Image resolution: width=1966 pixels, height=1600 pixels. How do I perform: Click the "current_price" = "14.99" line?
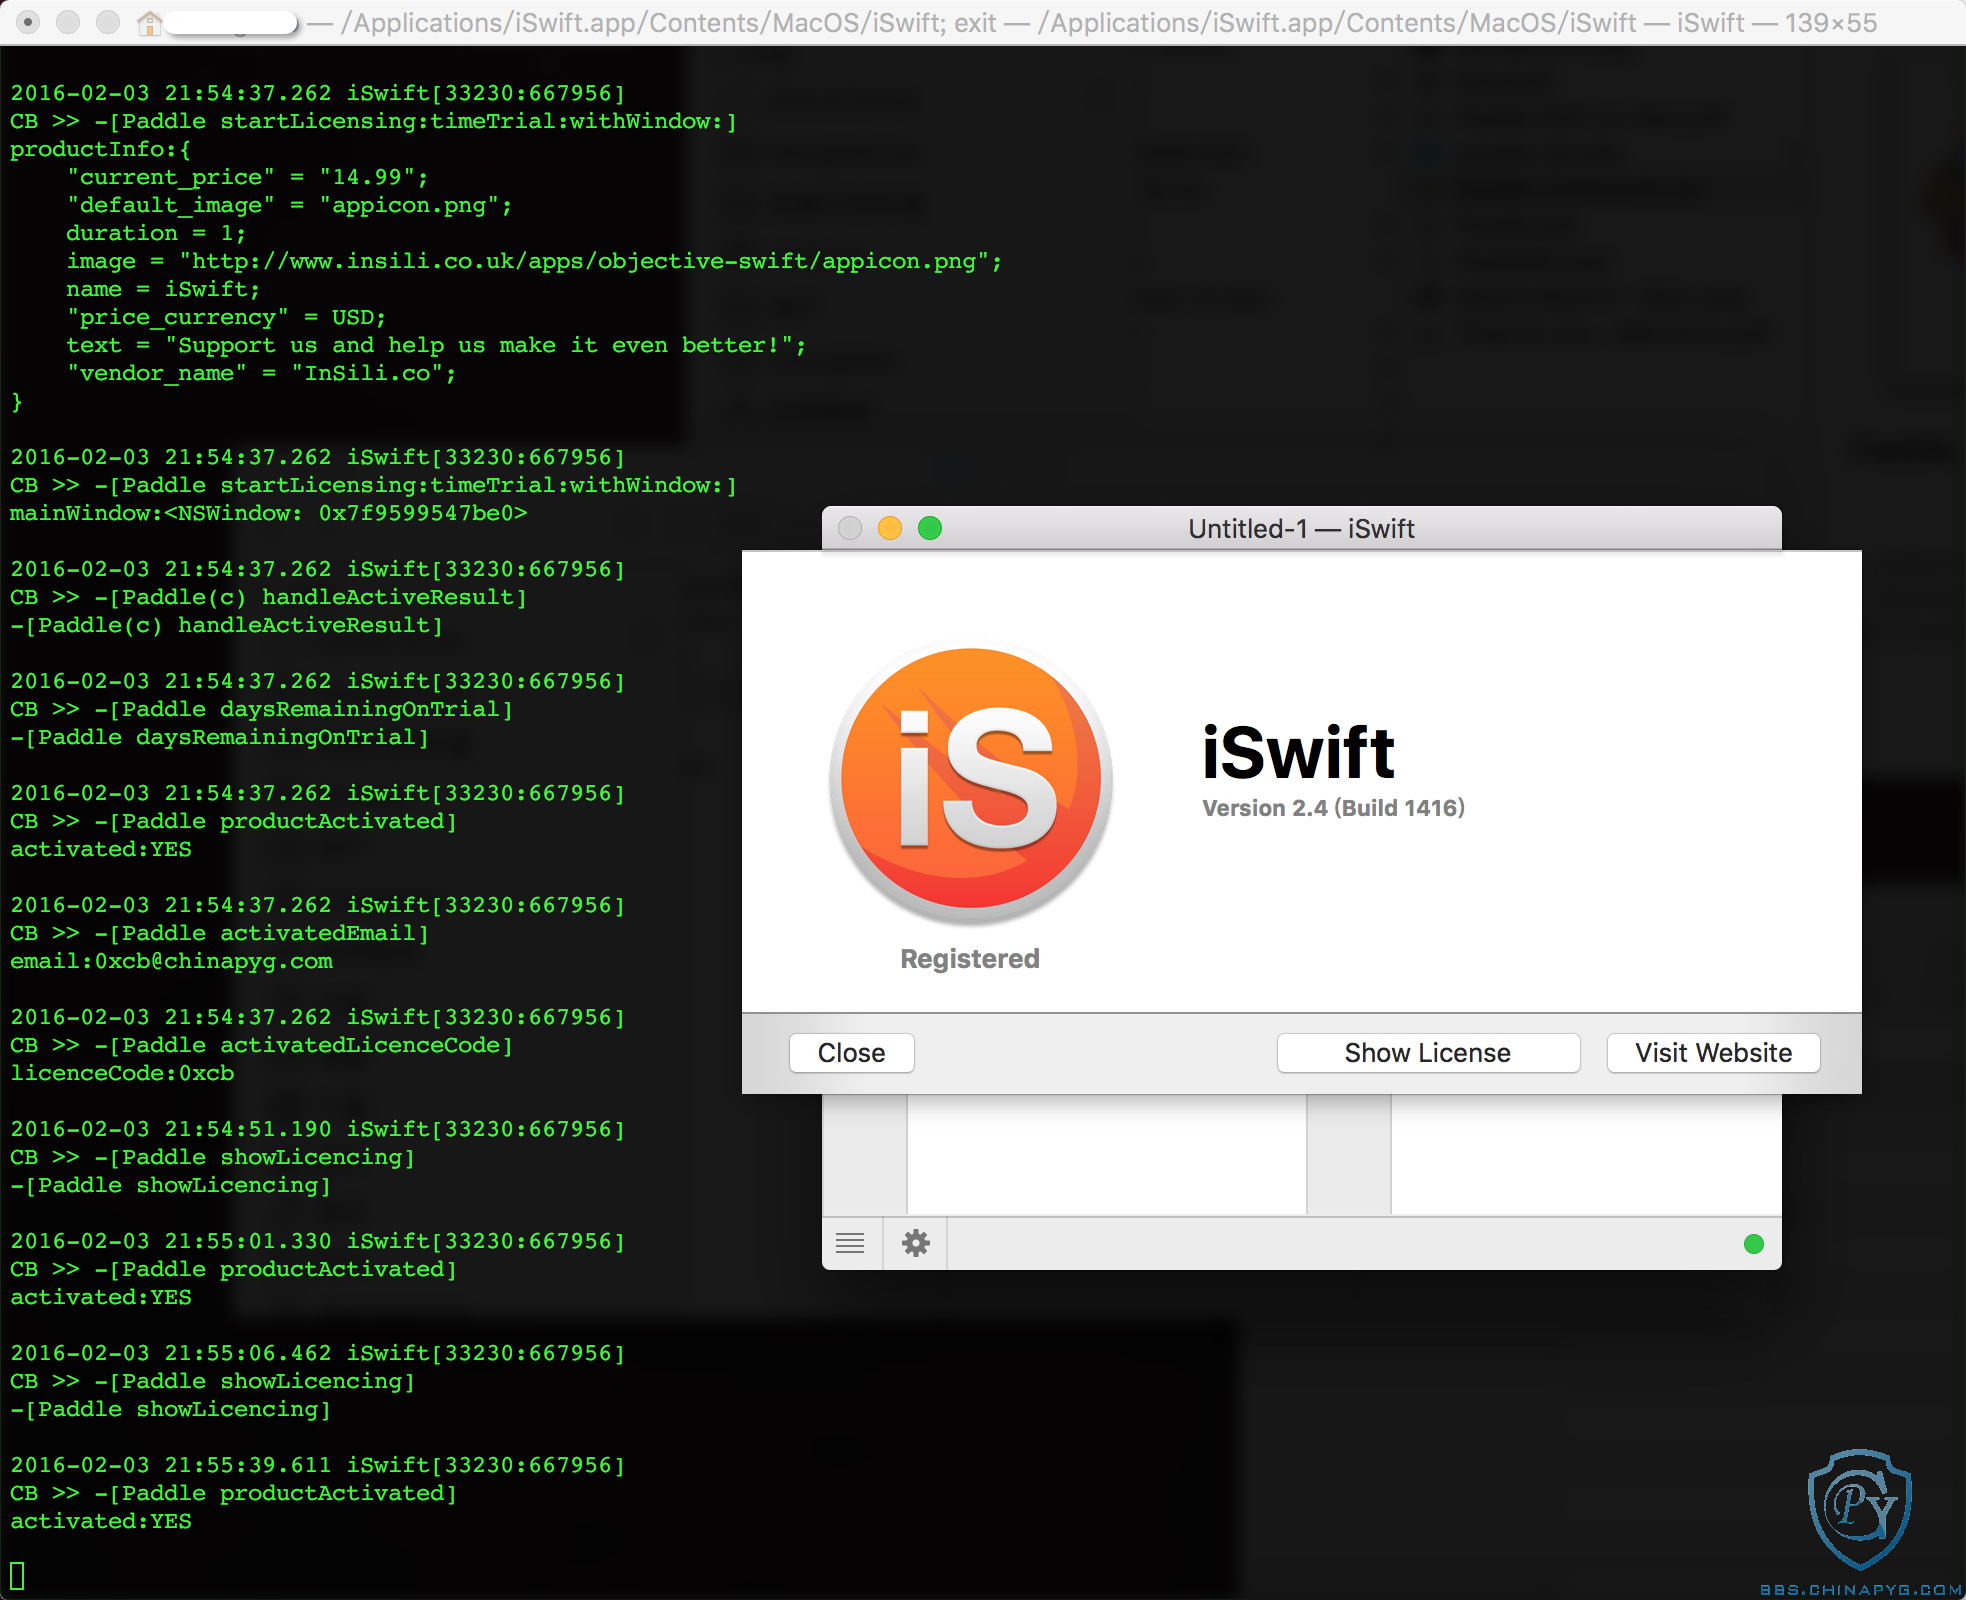pyautogui.click(x=247, y=177)
